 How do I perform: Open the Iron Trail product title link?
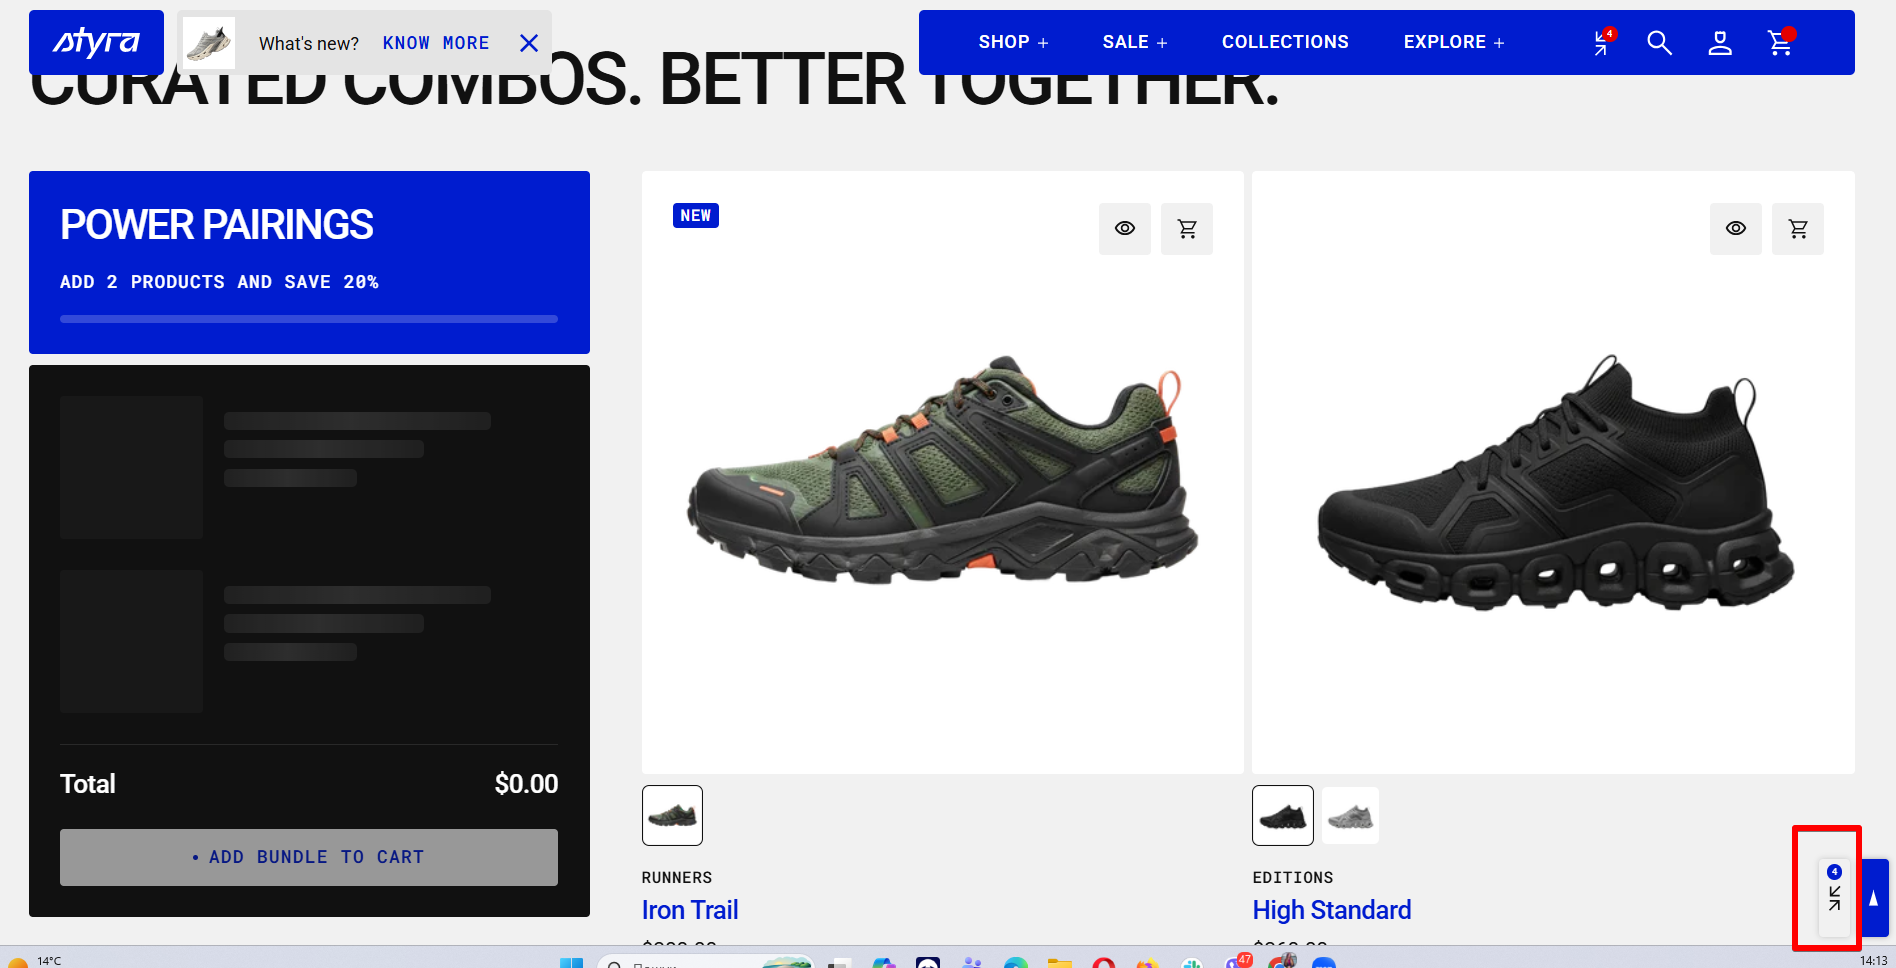(690, 910)
